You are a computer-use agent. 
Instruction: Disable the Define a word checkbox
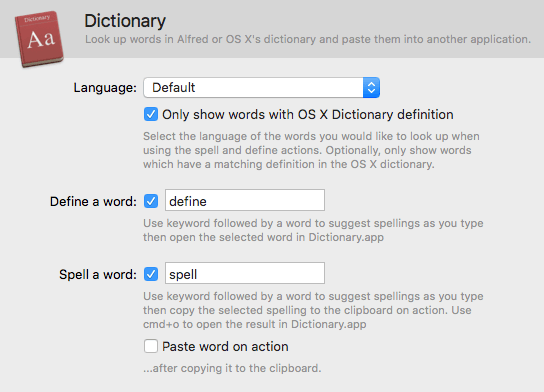[x=151, y=201]
